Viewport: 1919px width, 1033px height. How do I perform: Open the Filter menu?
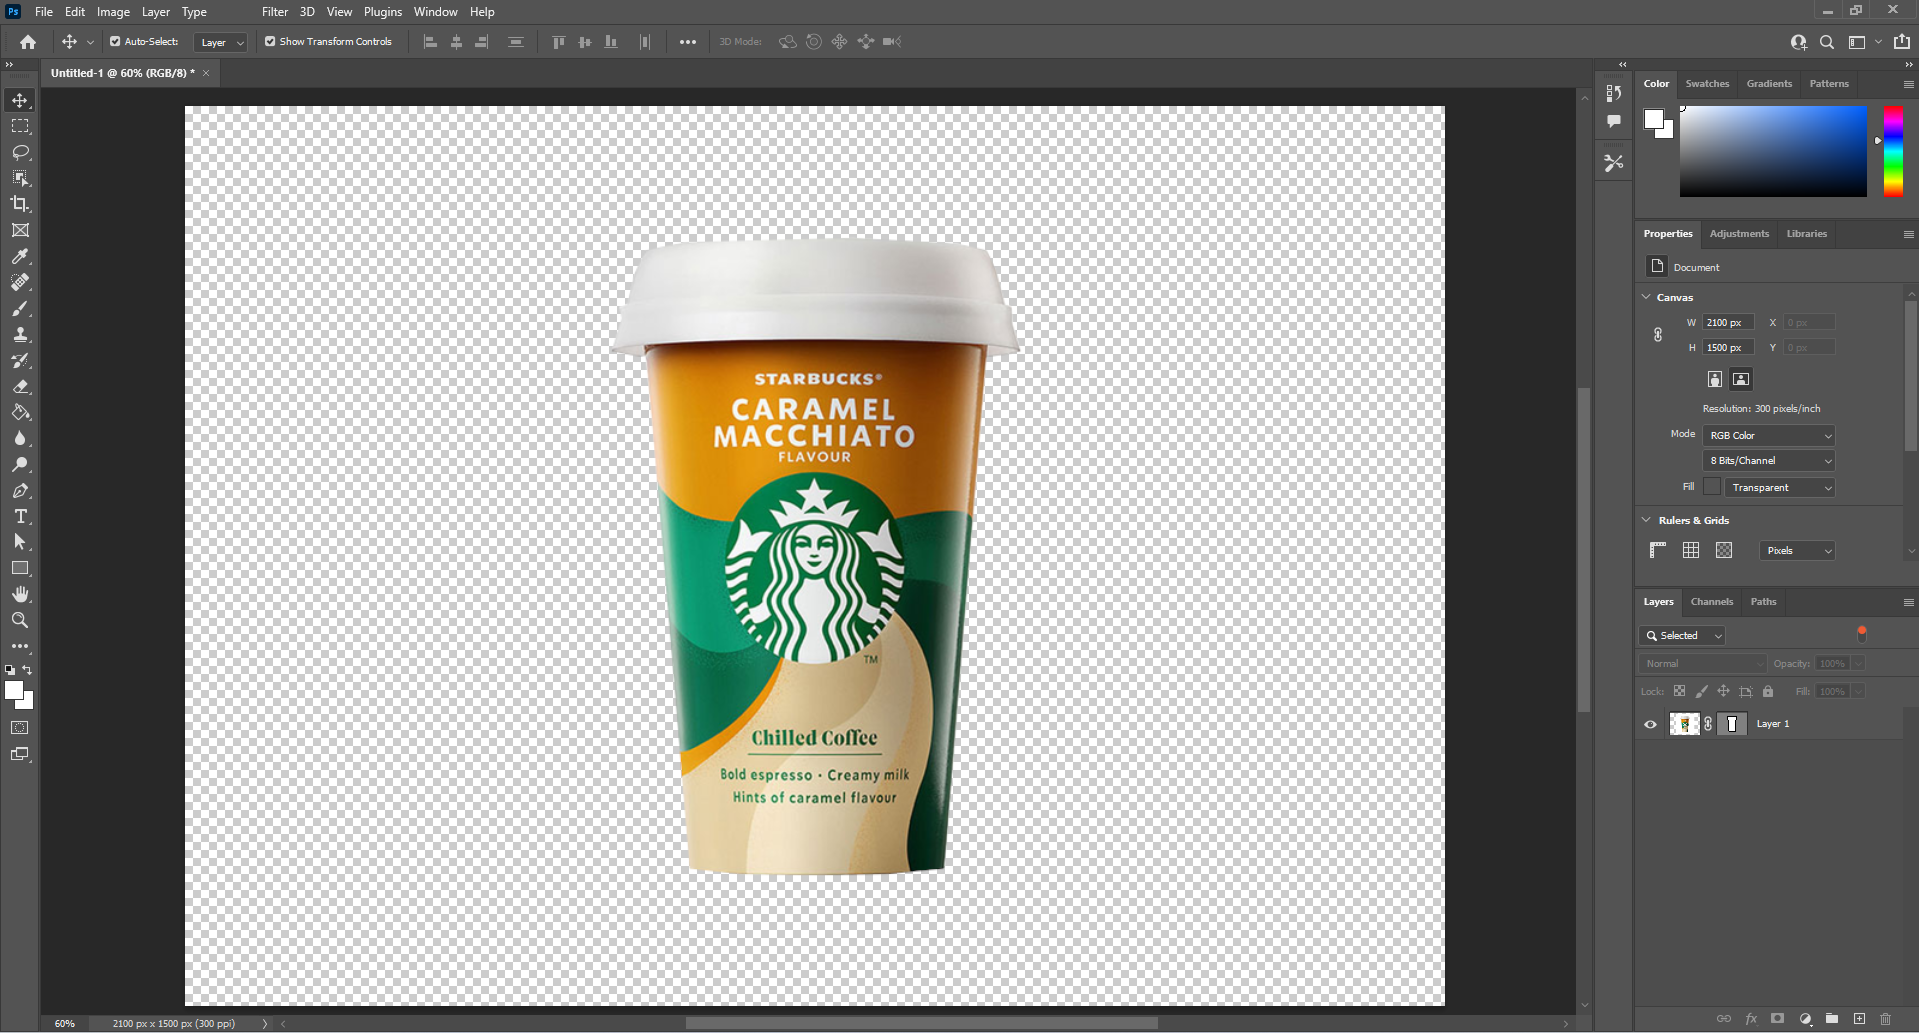tap(274, 11)
